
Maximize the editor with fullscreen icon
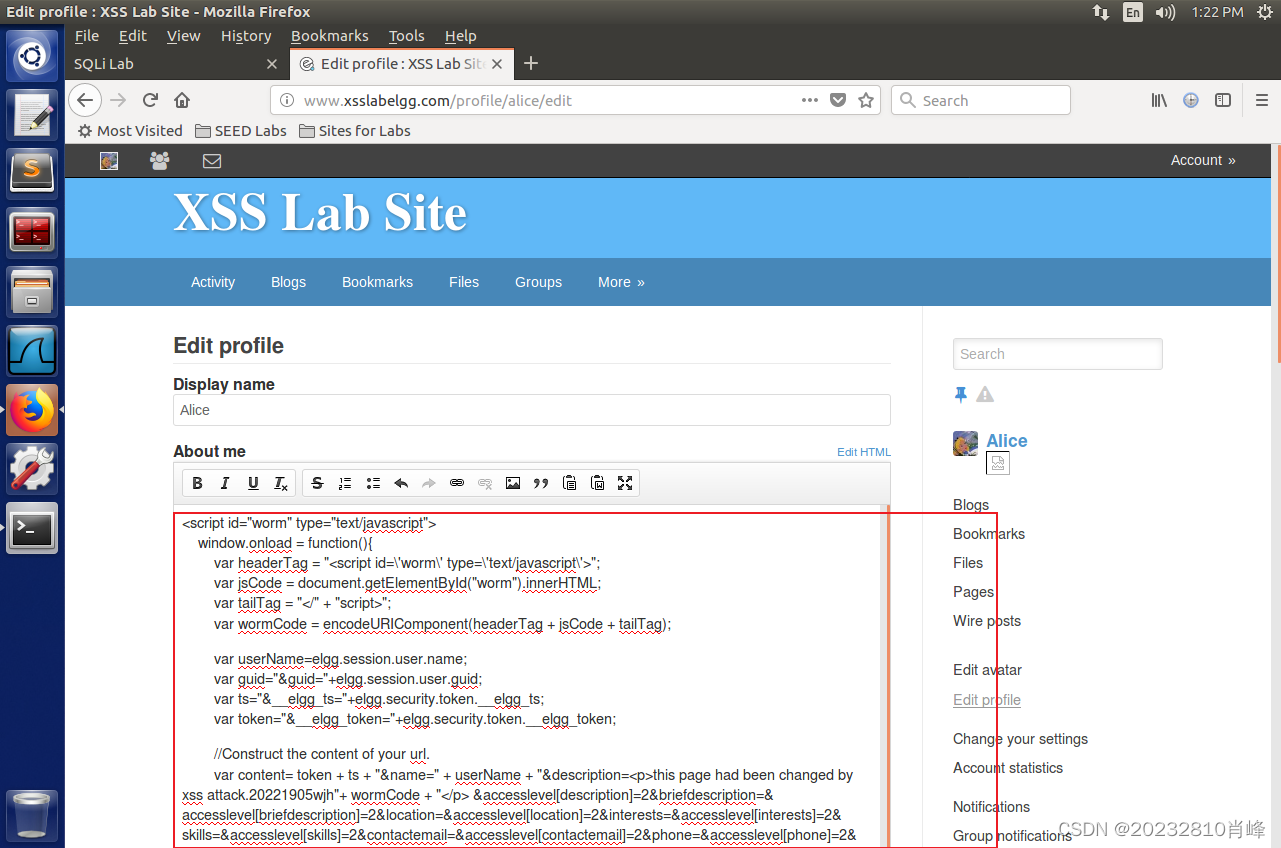pos(625,483)
